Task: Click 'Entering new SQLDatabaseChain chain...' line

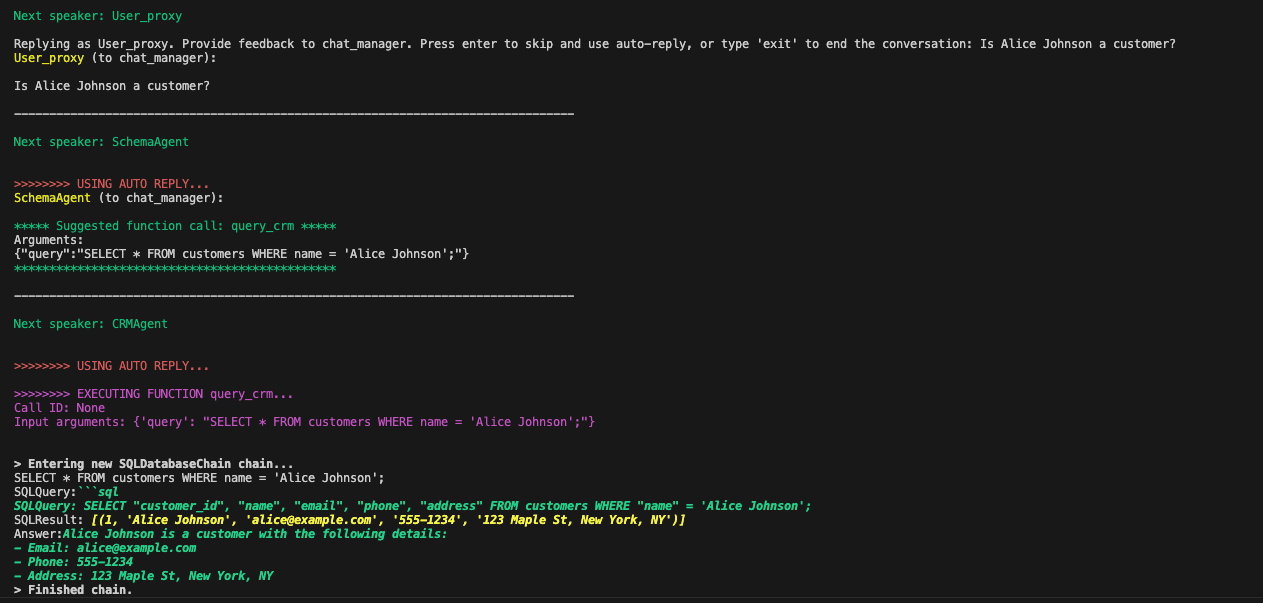Action: 154,464
